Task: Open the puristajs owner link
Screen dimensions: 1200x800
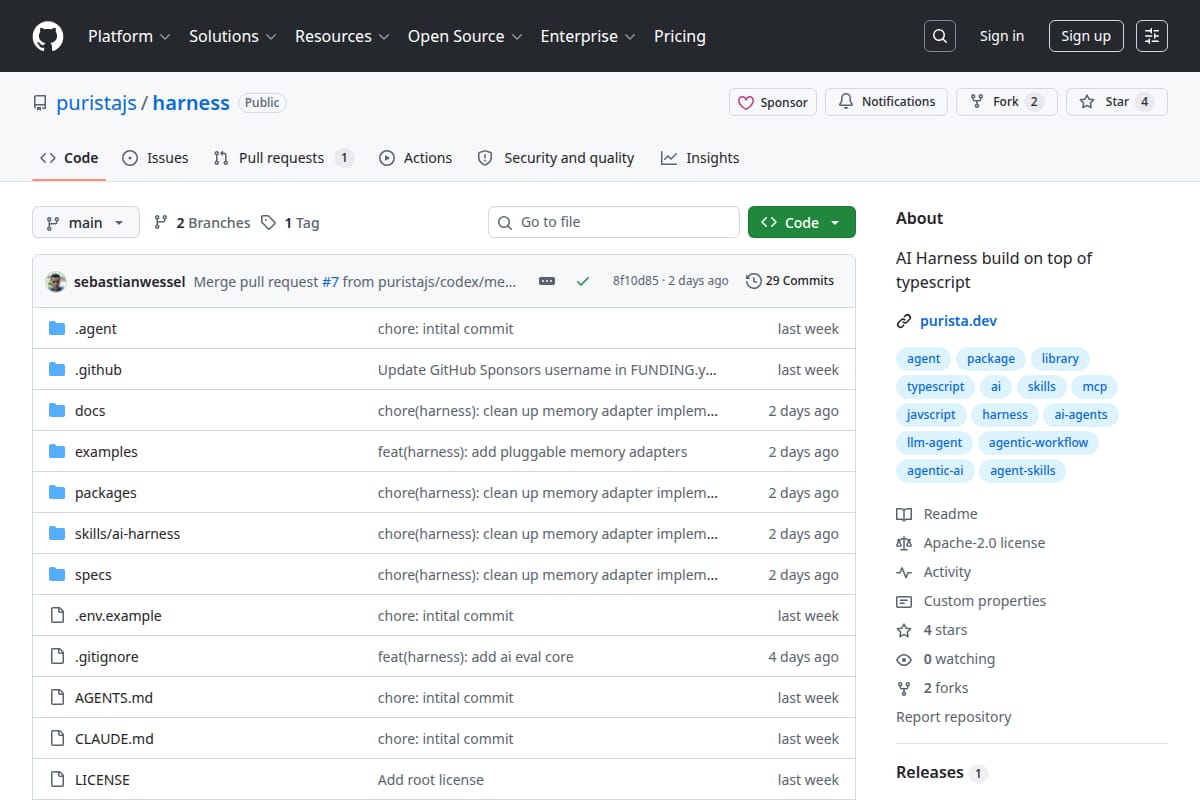Action: 96,103
